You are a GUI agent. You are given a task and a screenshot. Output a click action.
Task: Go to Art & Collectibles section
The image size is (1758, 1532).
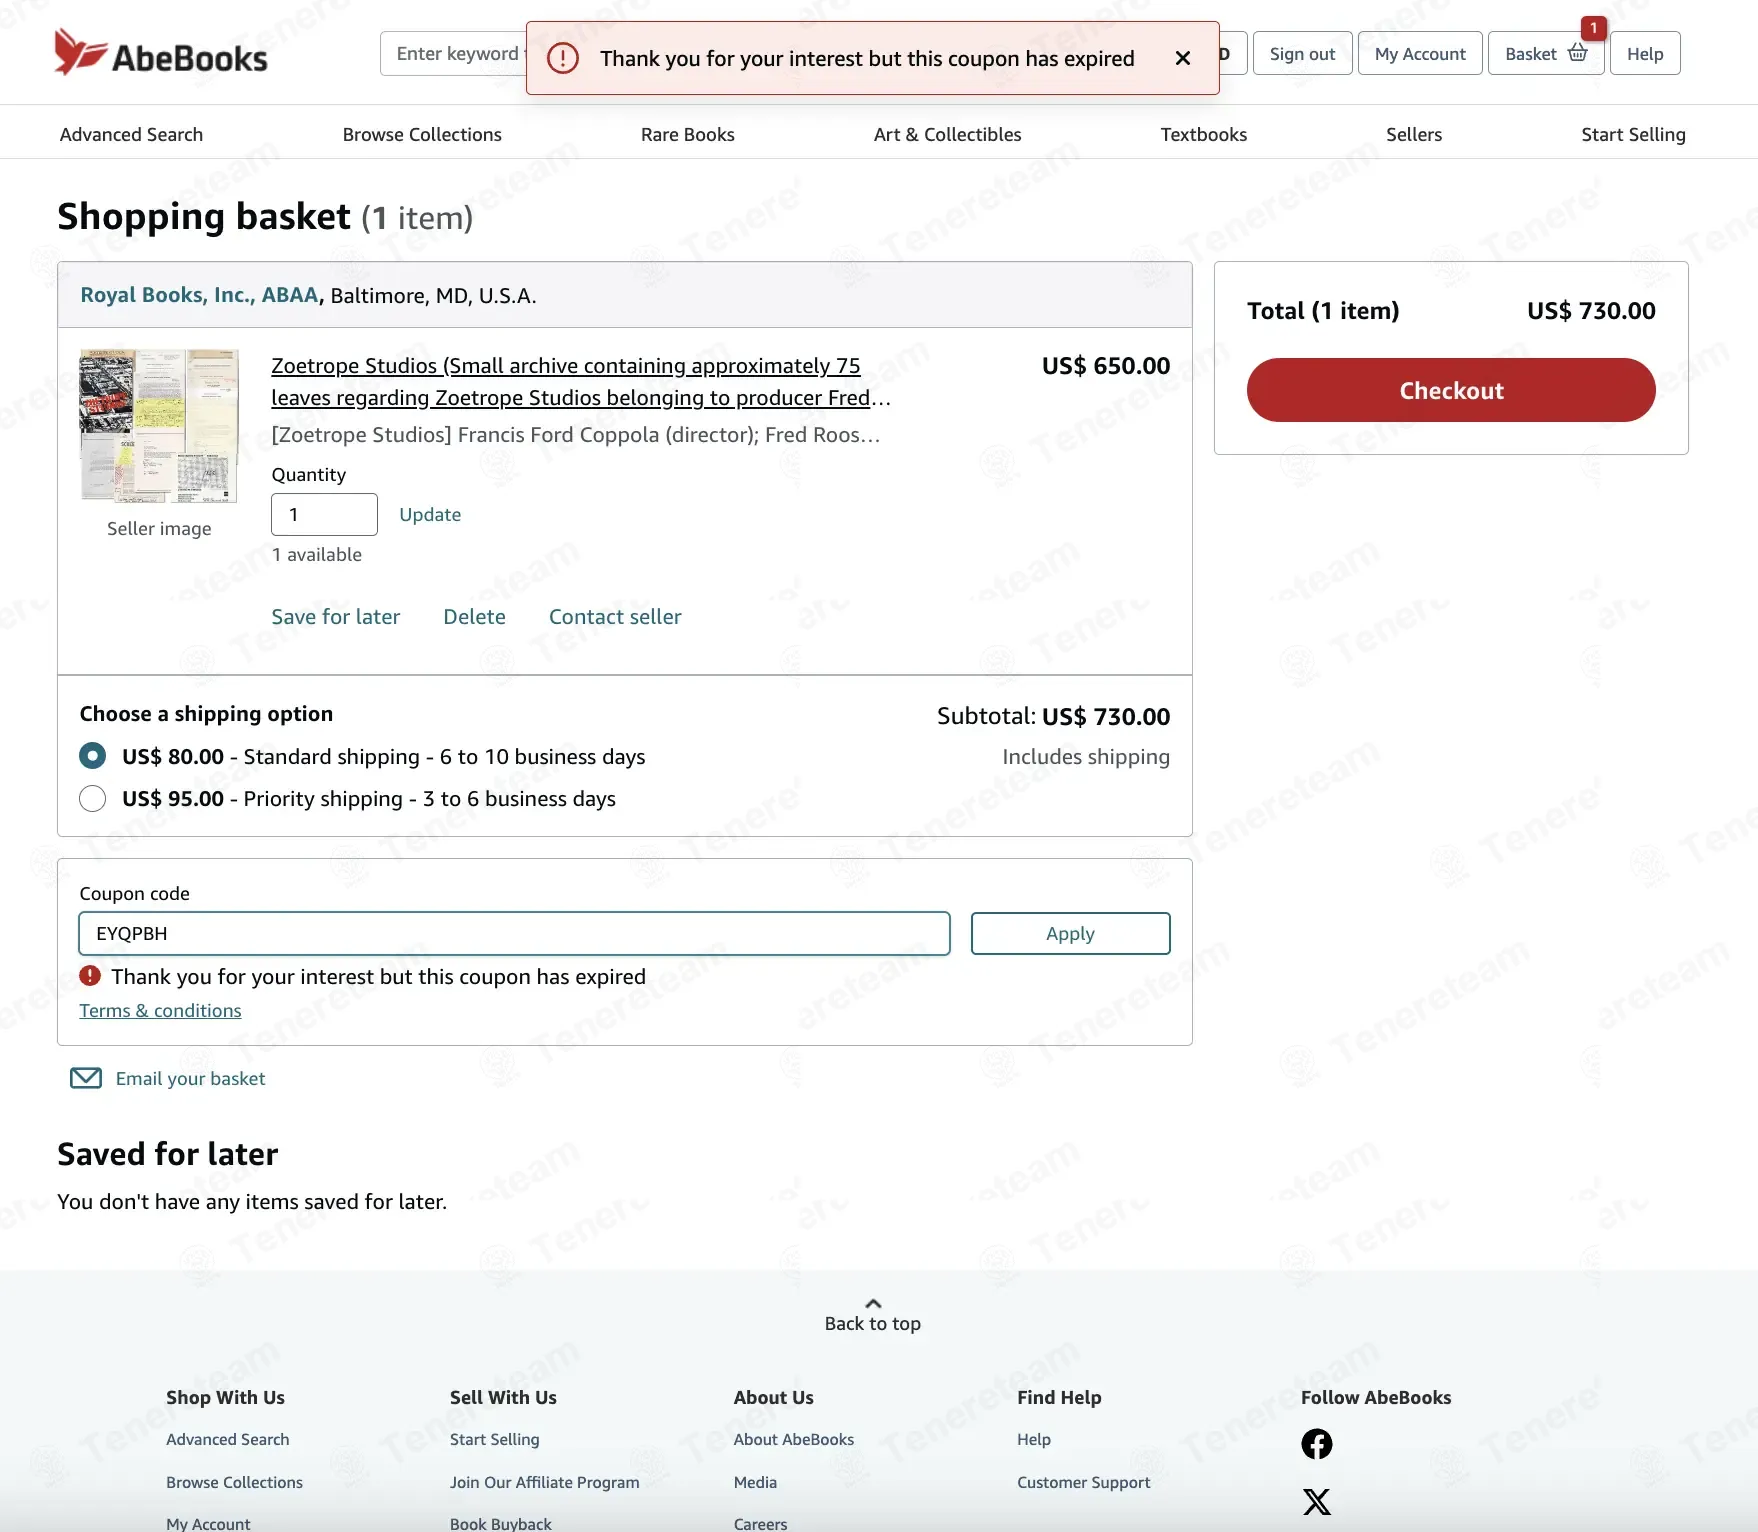947,134
